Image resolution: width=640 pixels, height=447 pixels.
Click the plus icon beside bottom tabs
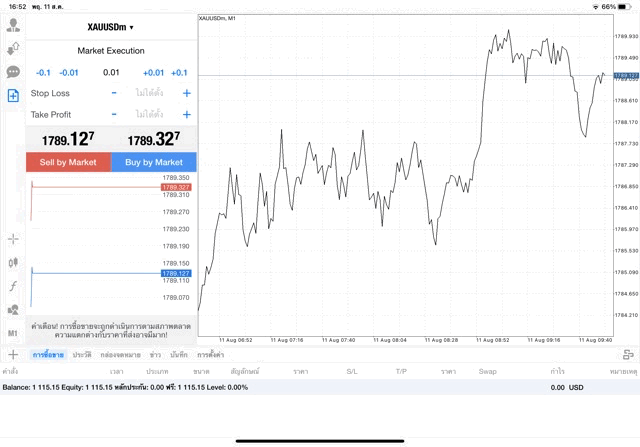point(13,354)
